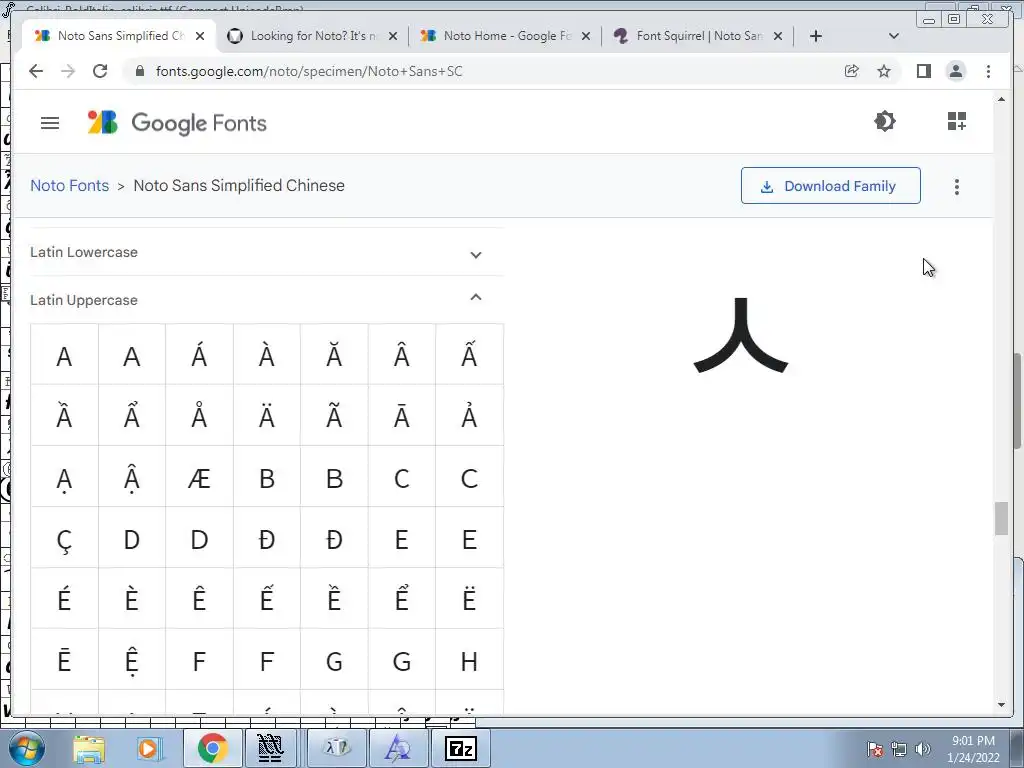This screenshot has width=1024, height=768.
Task: Open the lambda app taskbar icon
Action: tap(337, 748)
